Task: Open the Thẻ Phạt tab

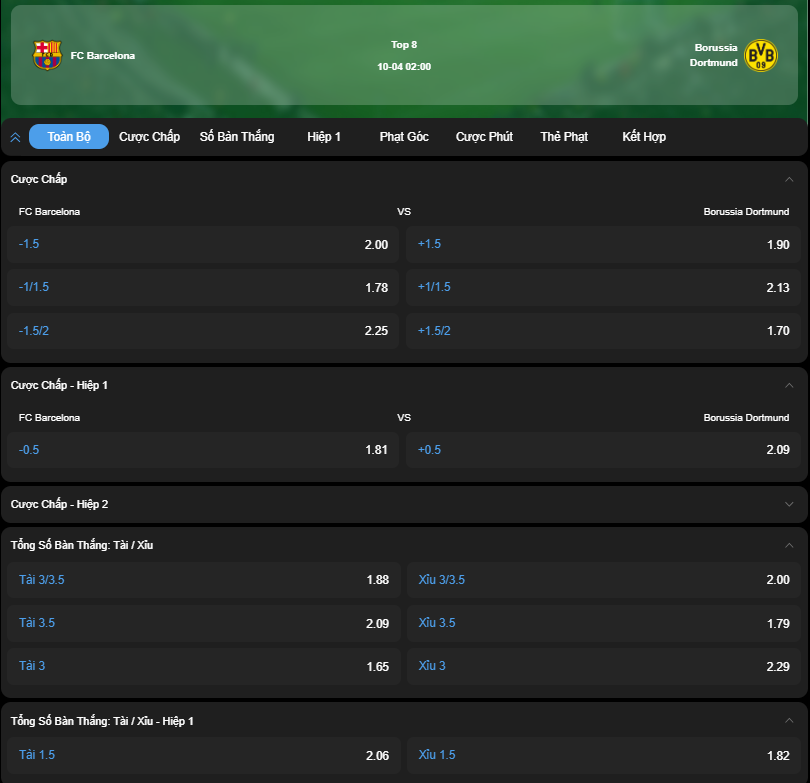Action: click(x=564, y=136)
